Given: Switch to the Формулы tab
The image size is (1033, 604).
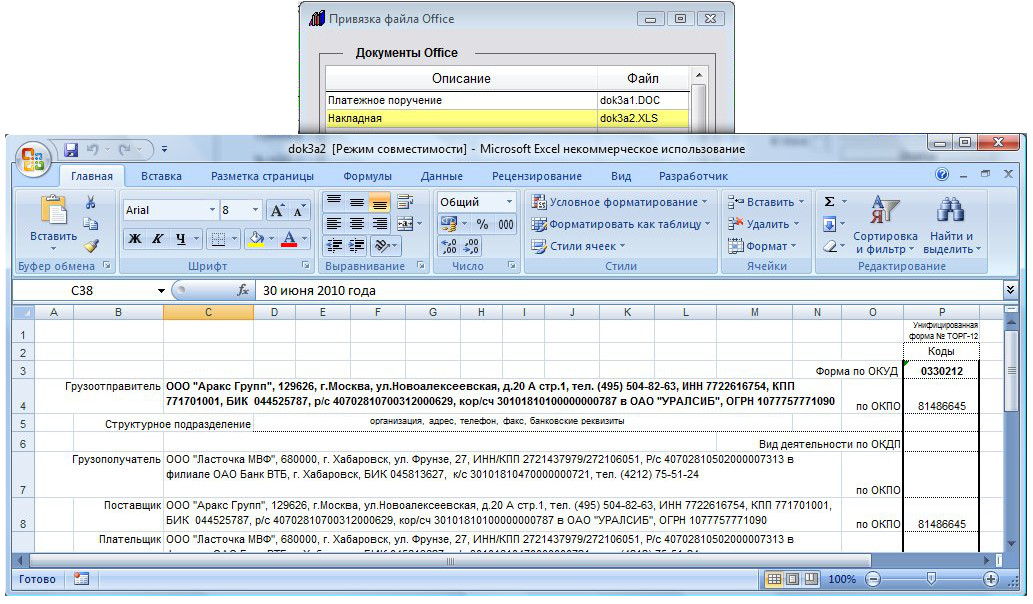Looking at the screenshot, I should 368,176.
